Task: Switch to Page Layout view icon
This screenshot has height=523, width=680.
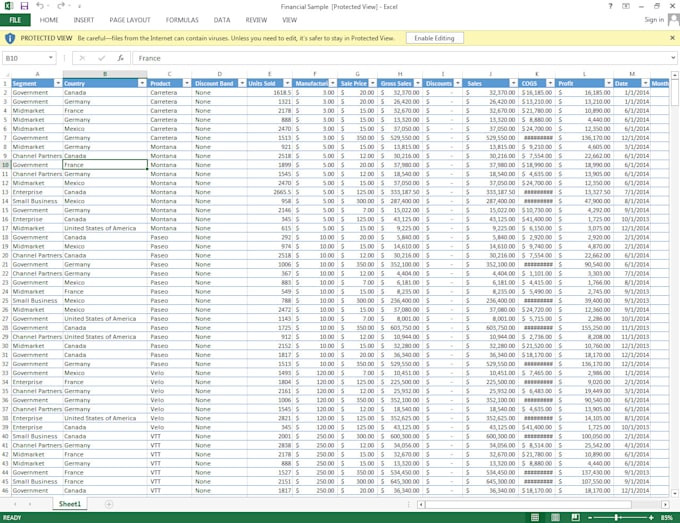Action: click(x=555, y=517)
